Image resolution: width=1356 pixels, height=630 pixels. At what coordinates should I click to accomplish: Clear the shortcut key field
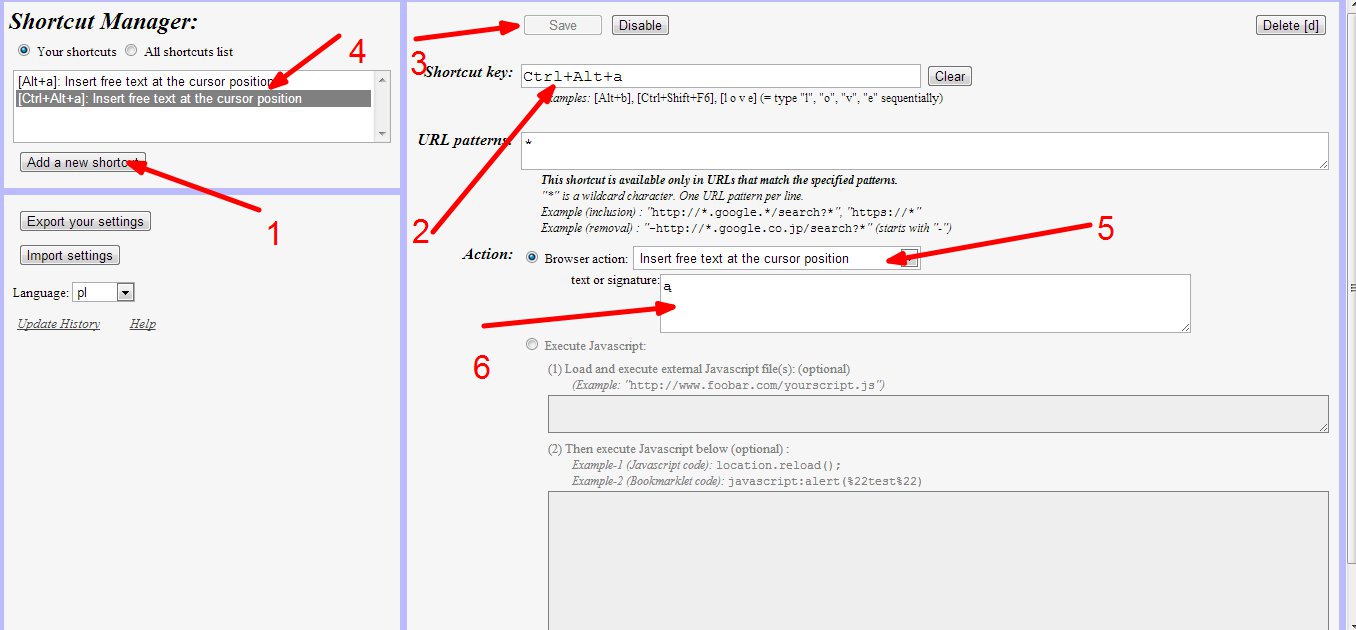pyautogui.click(x=949, y=76)
